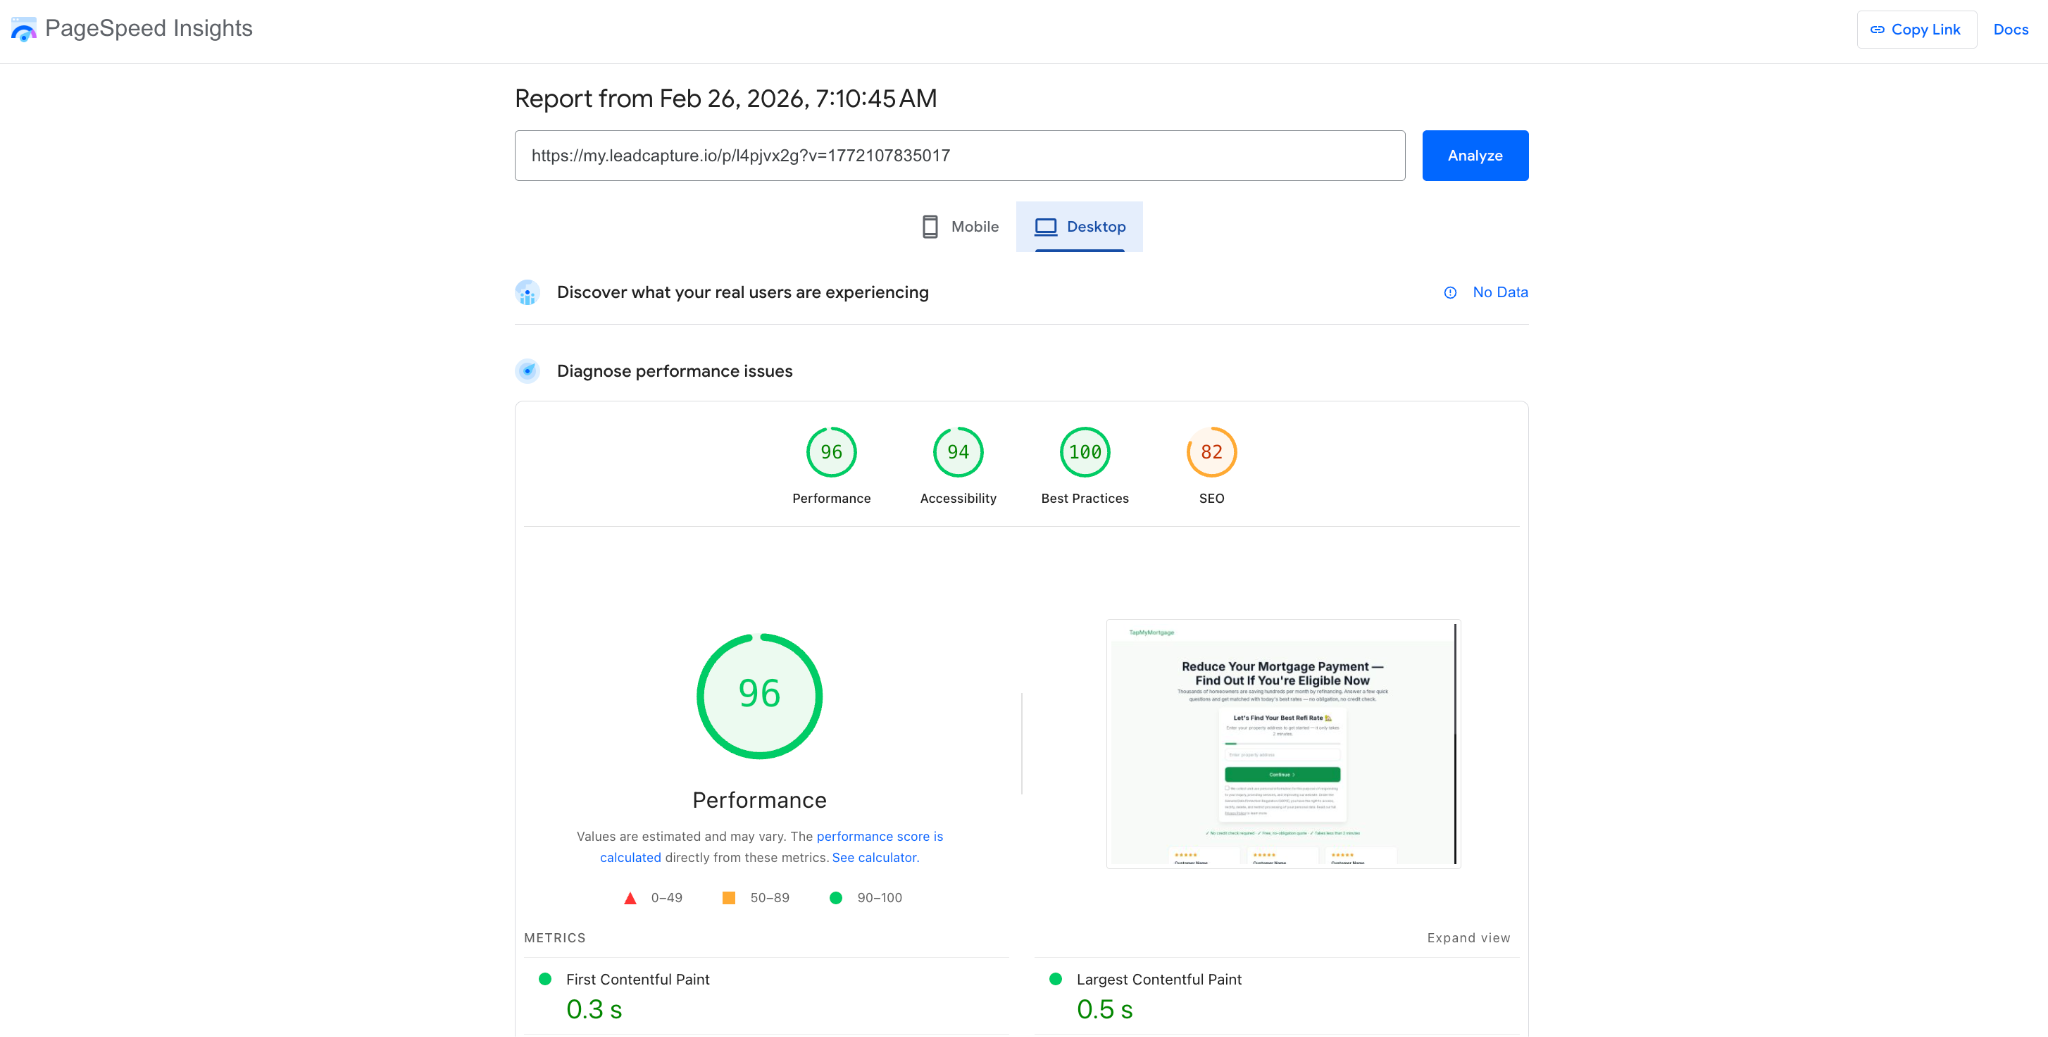Click the info icon next to No Data
The width and height of the screenshot is (2048, 1037).
tap(1450, 292)
